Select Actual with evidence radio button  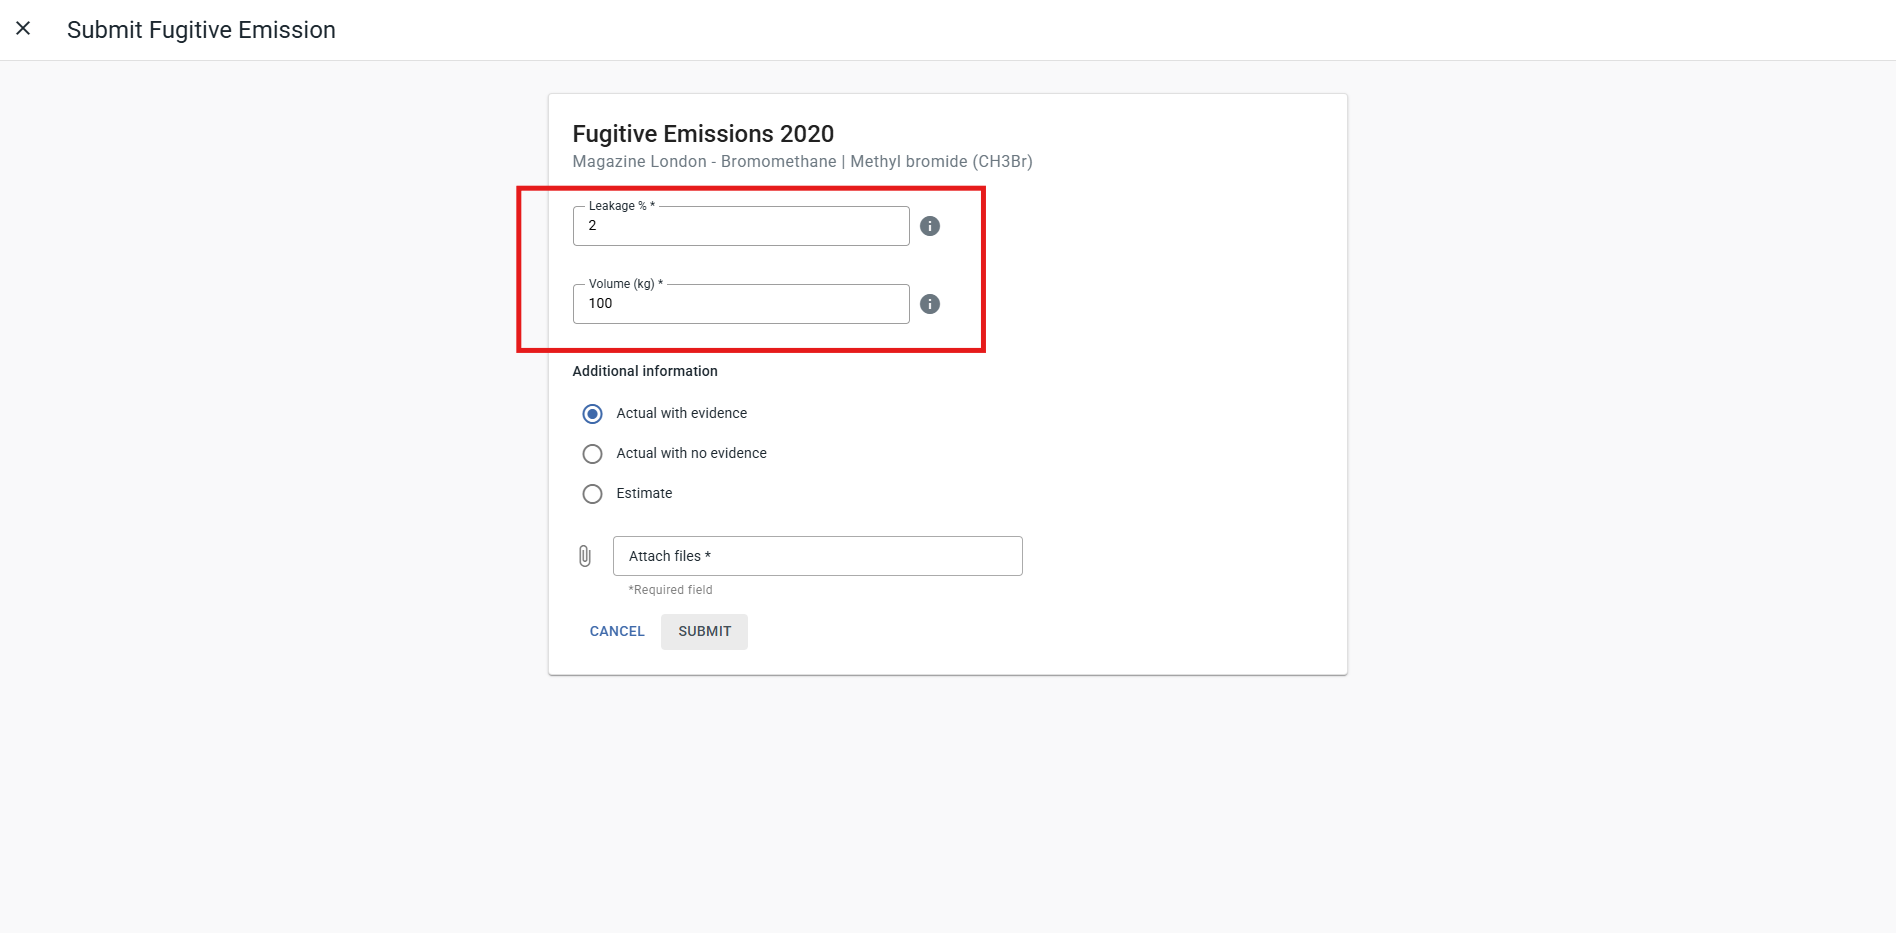[x=593, y=414]
